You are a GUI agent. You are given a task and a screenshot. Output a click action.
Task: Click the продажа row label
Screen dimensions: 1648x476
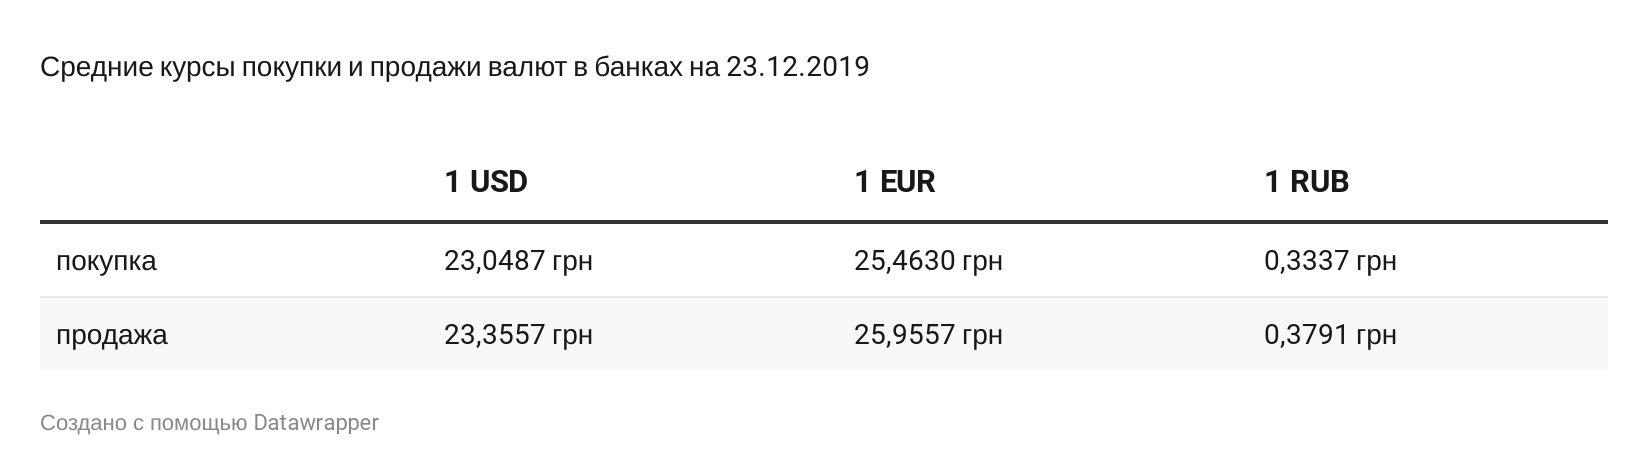[112, 334]
